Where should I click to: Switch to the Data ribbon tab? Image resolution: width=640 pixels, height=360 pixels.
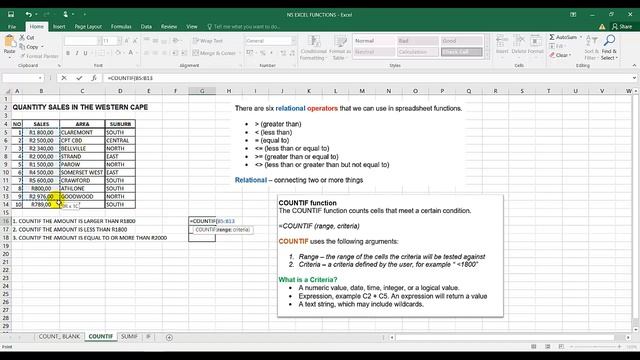tap(146, 27)
